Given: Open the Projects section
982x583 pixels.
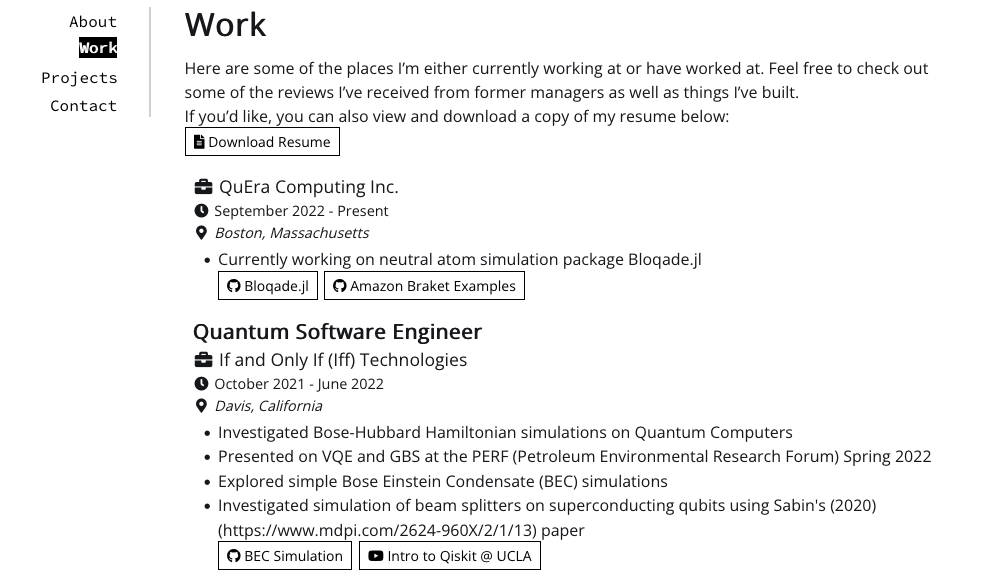Looking at the screenshot, I should pyautogui.click(x=79, y=78).
